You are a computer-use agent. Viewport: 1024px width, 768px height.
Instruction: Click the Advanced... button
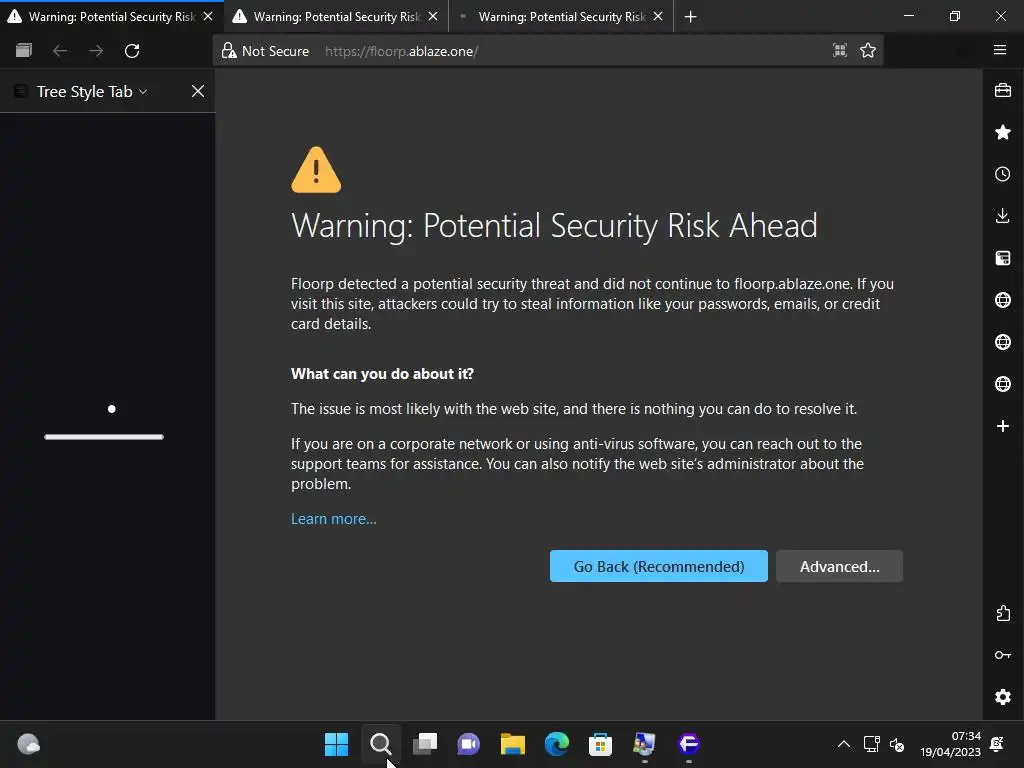tap(839, 566)
